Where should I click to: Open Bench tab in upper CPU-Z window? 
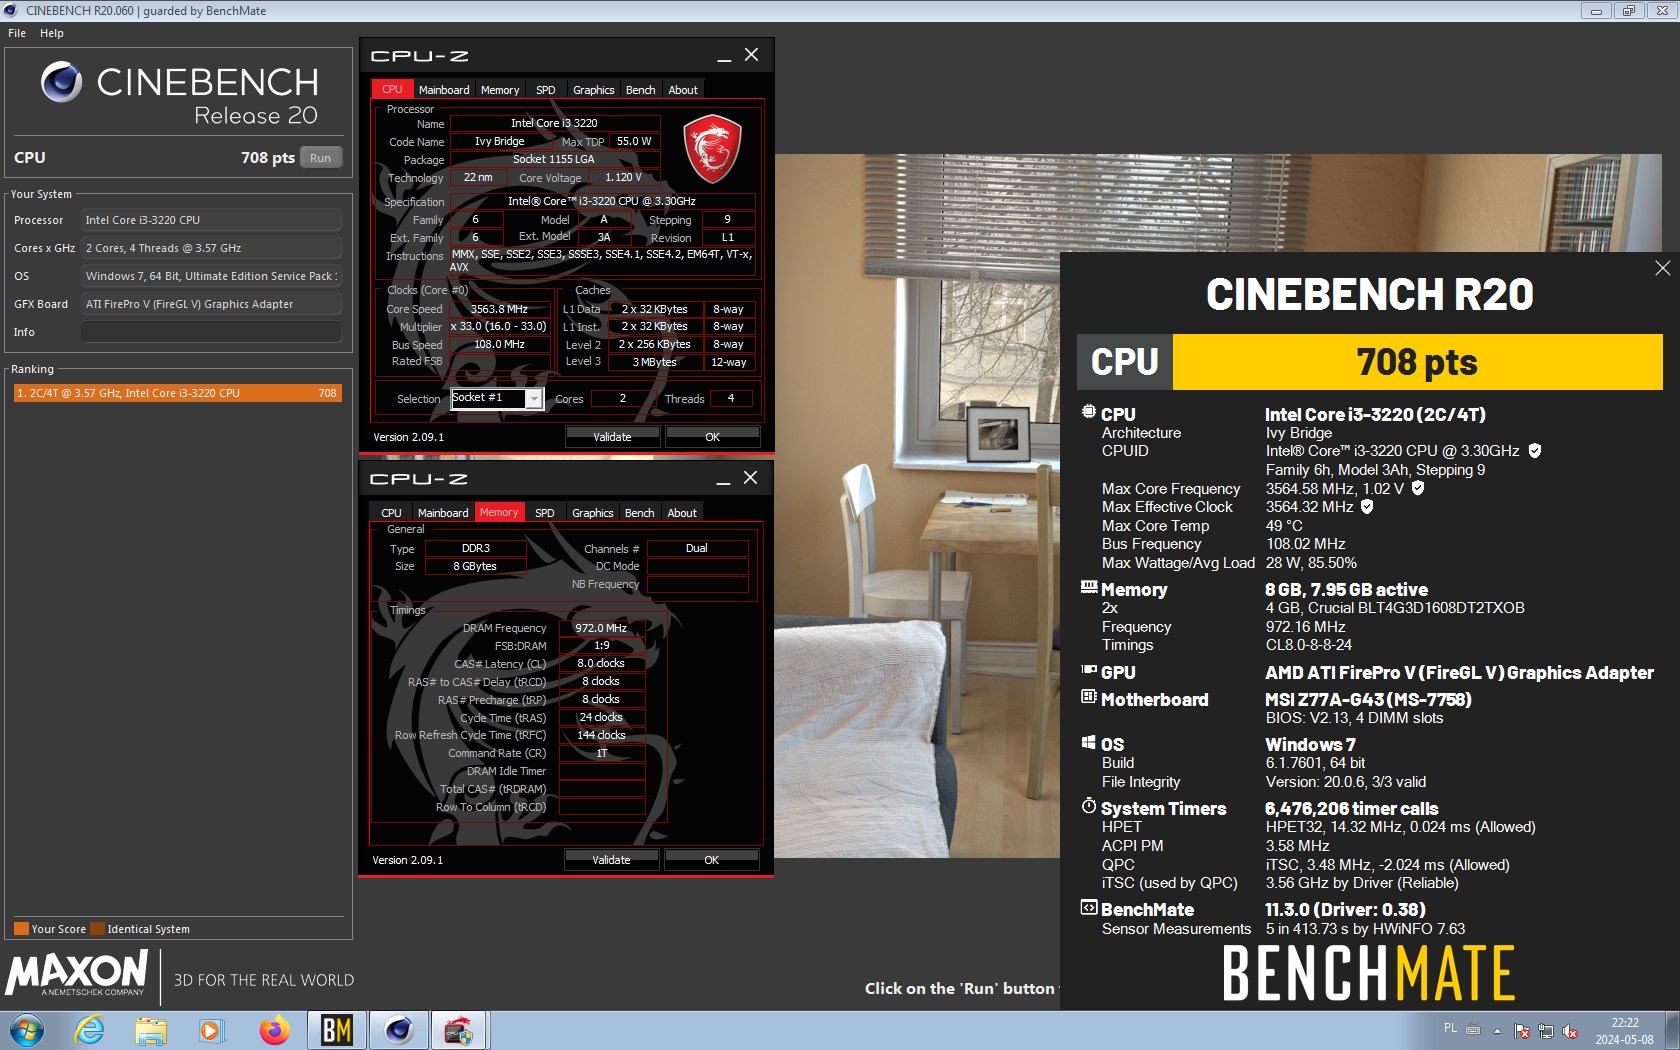coord(641,90)
